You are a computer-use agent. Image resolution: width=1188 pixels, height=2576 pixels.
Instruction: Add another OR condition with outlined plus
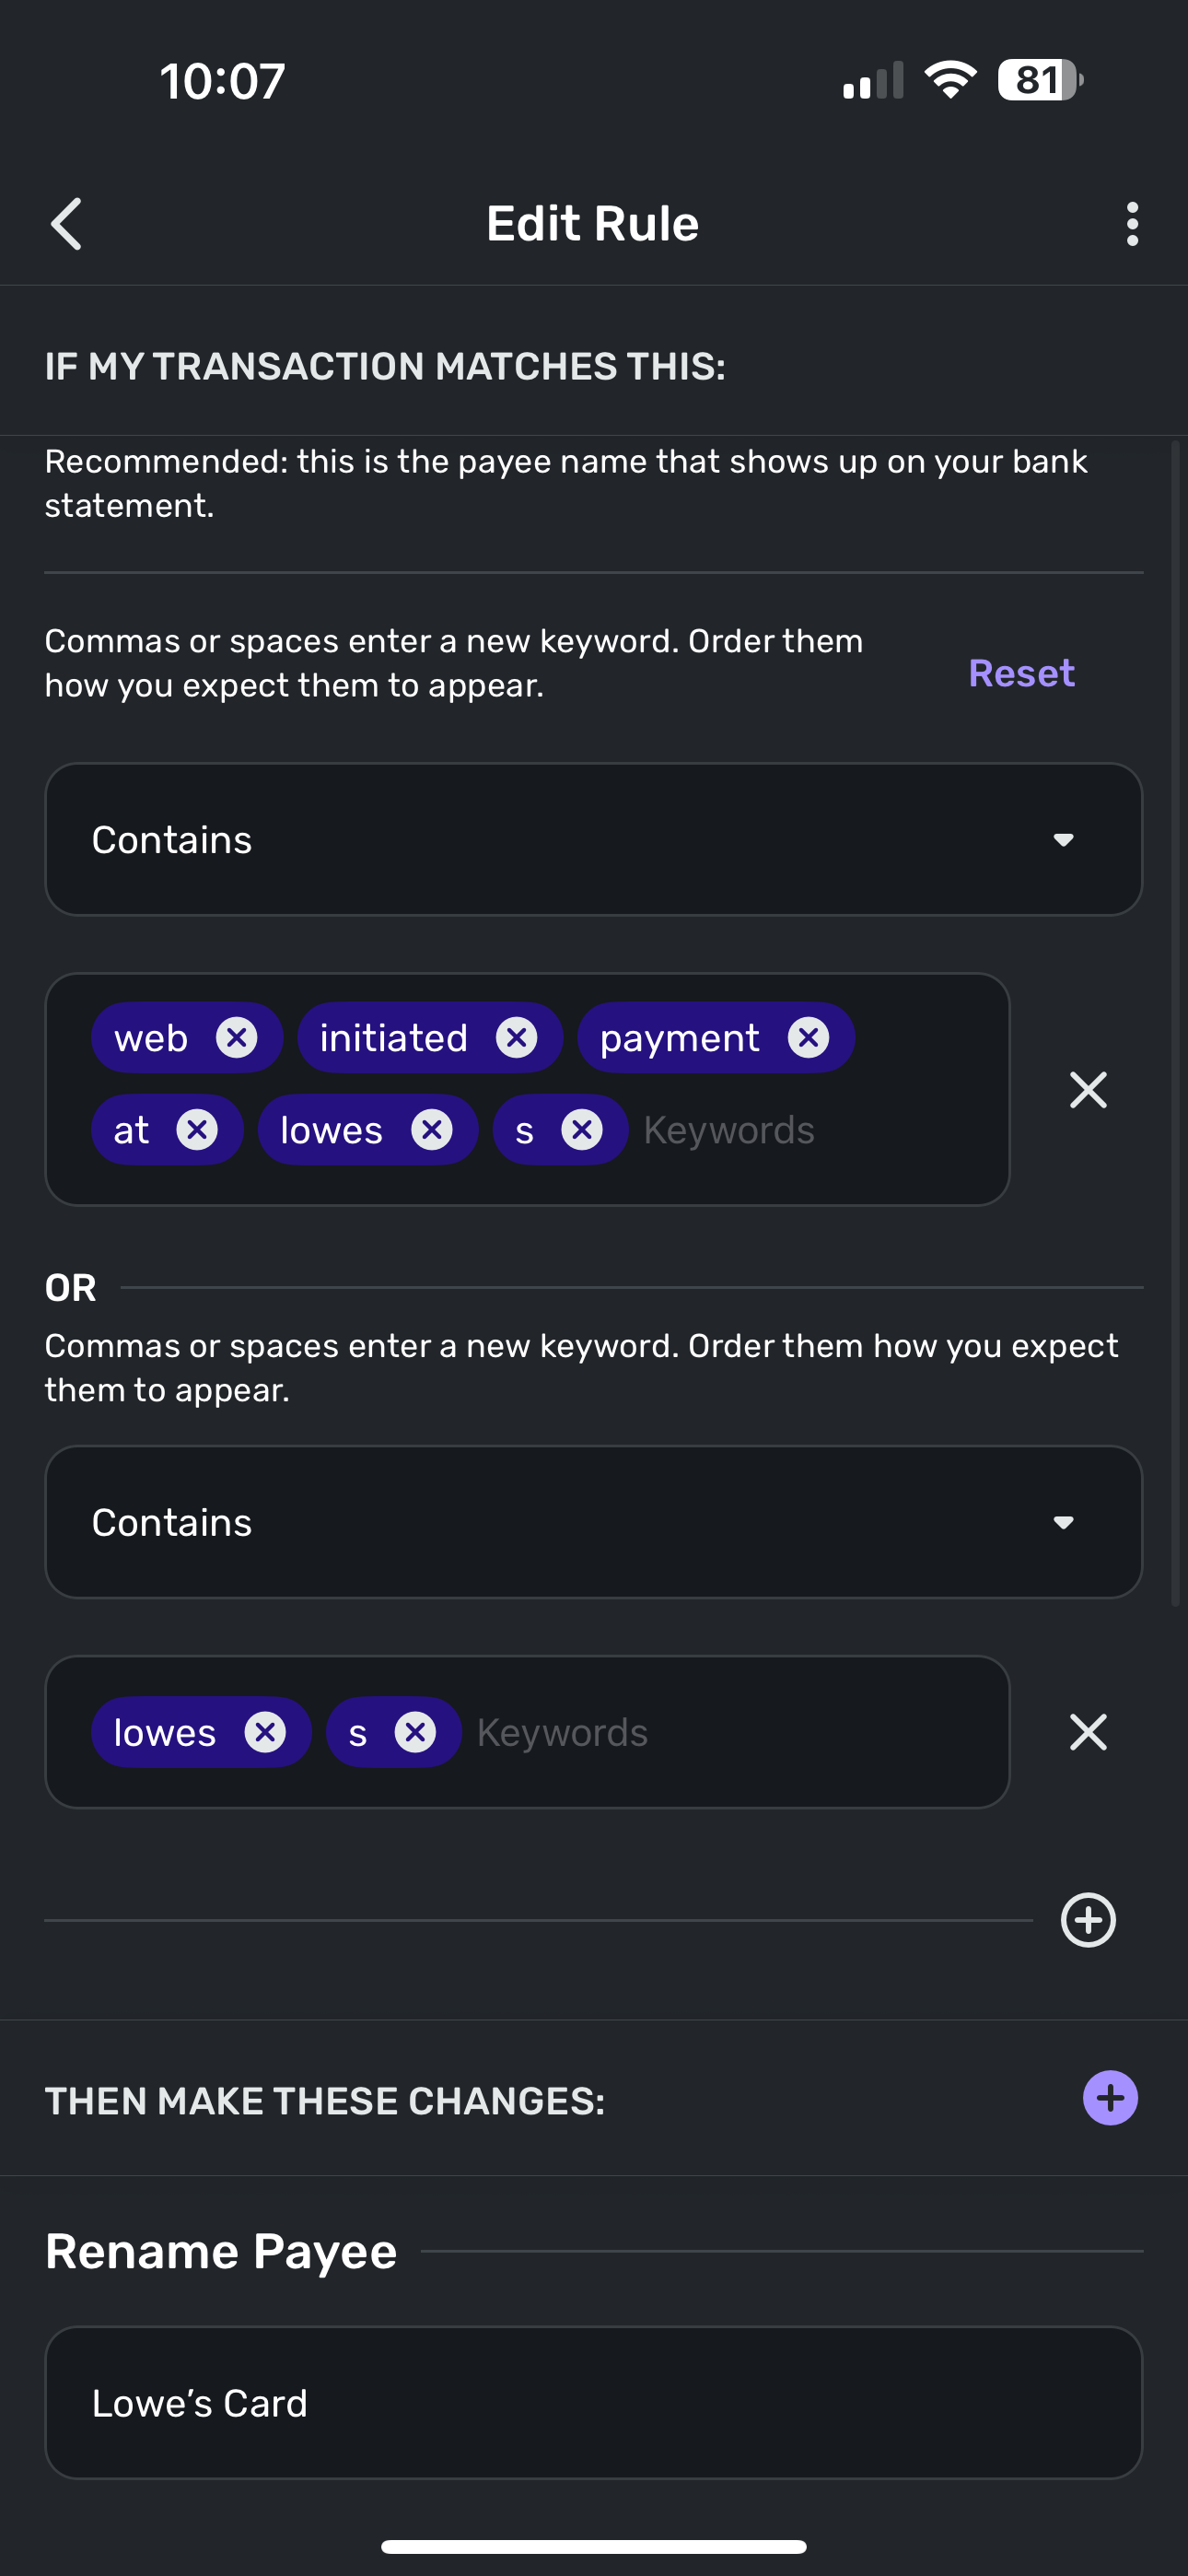coord(1088,1920)
